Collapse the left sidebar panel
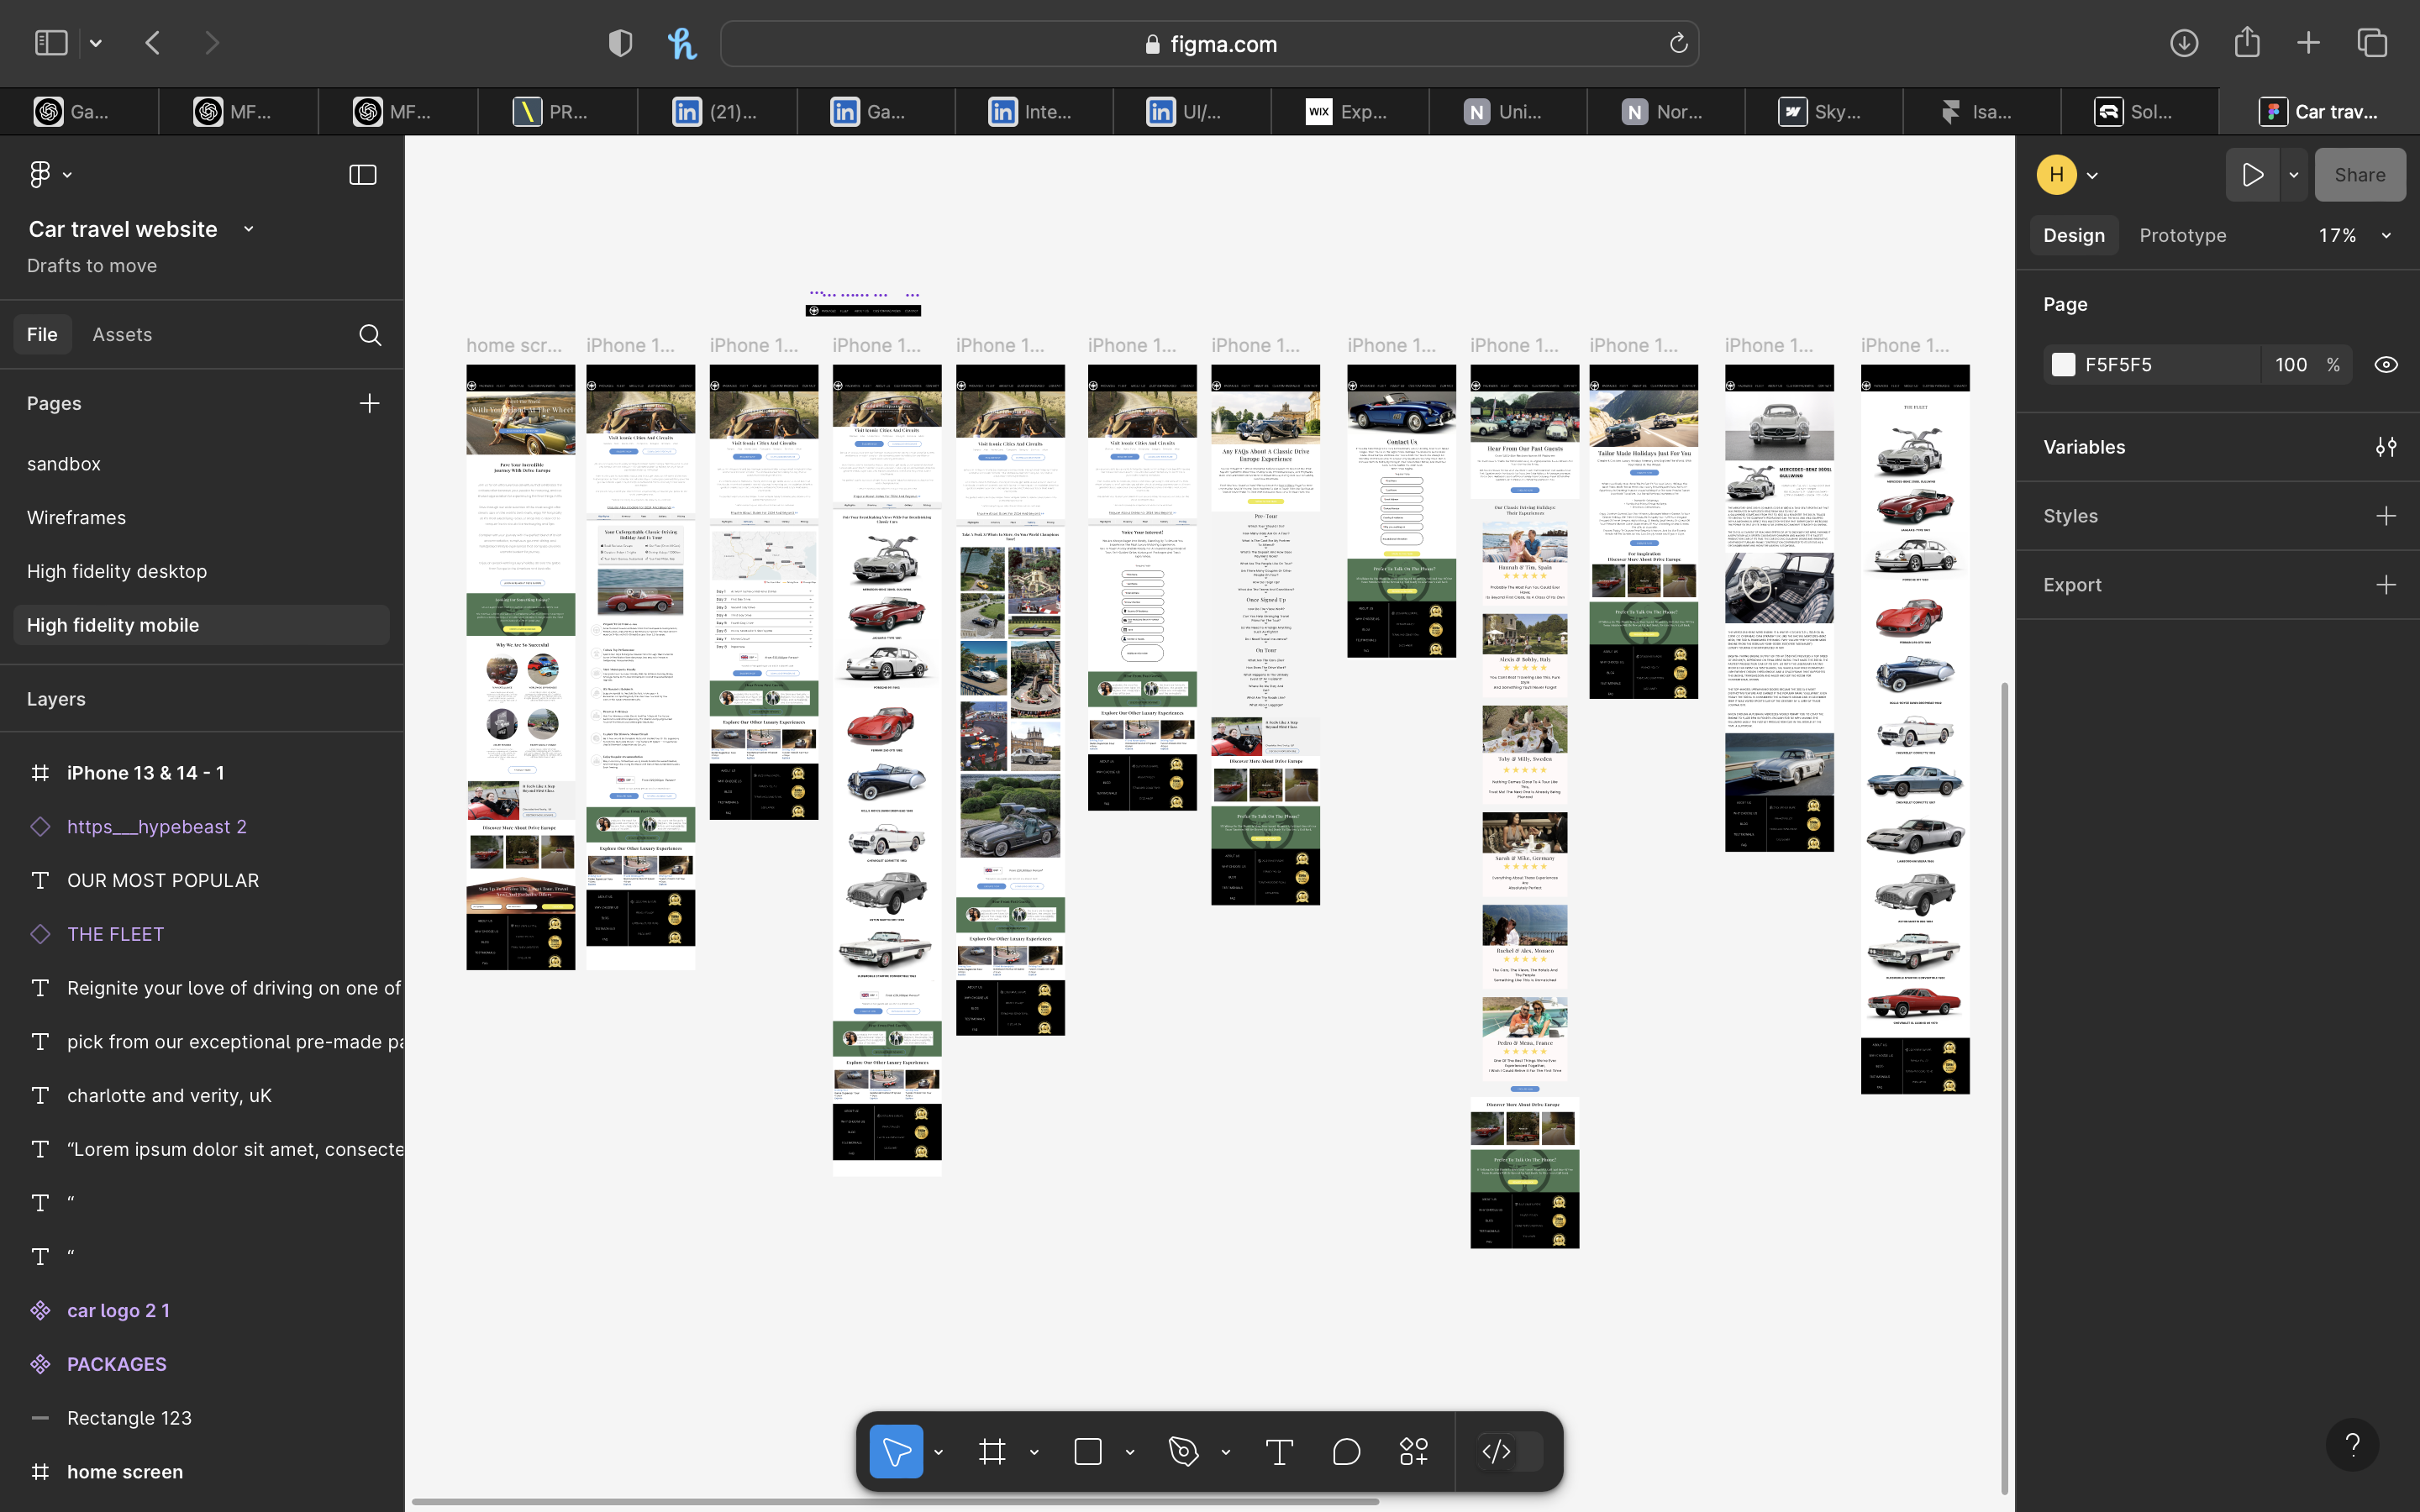Viewport: 2420px width, 1512px height. pos(362,175)
